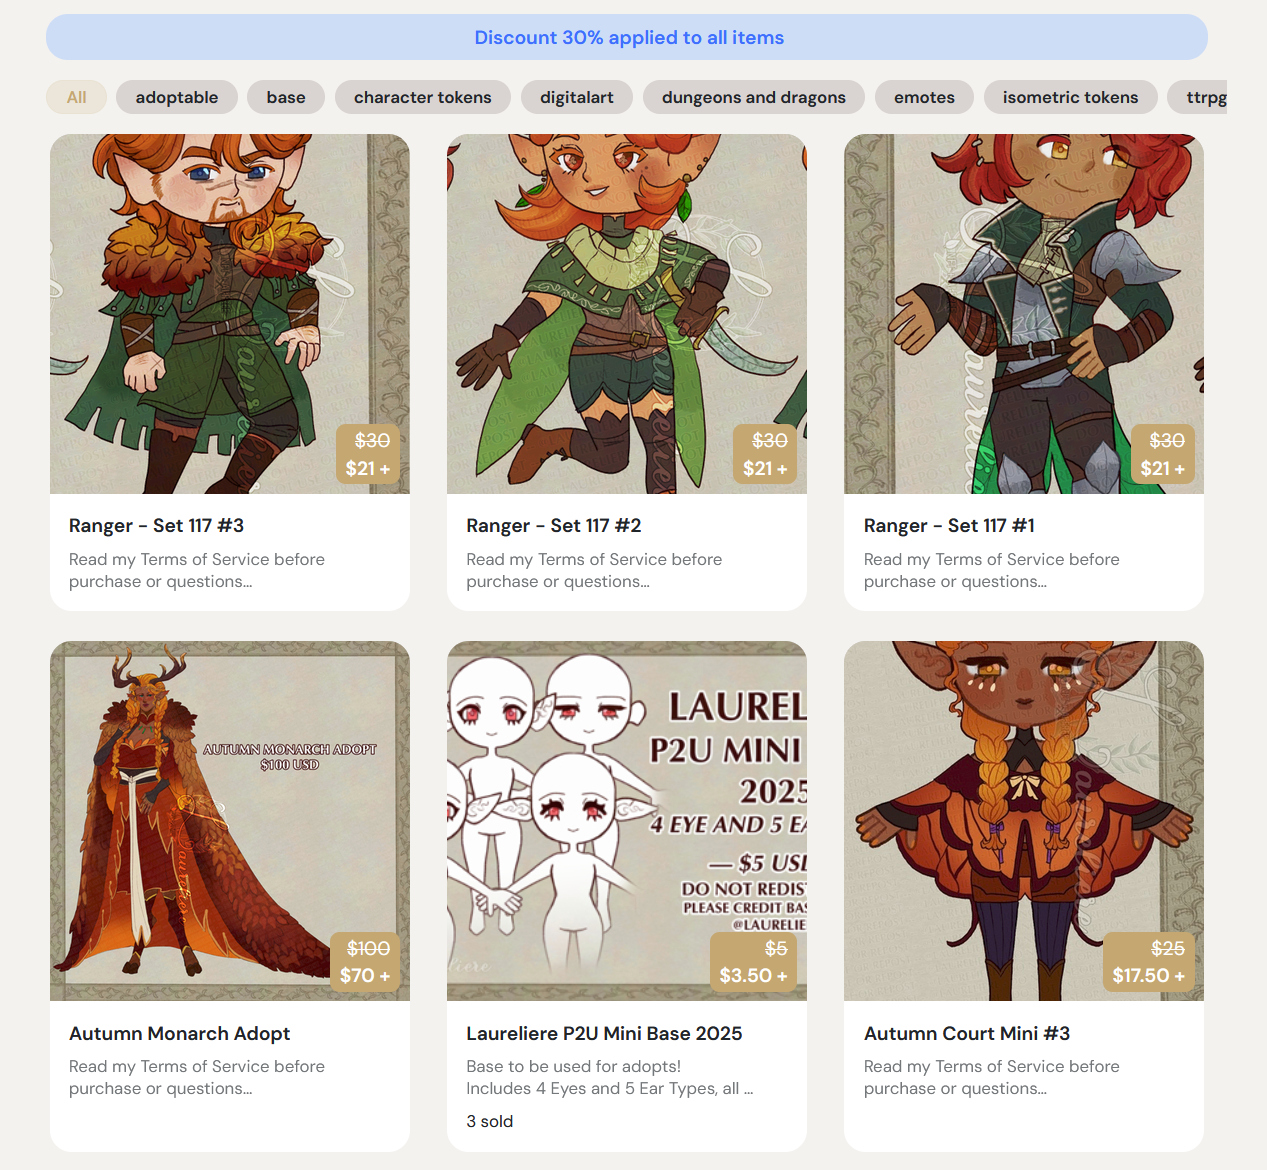1267x1170 pixels.
Task: Select the 'digitalart' filter chip
Action: click(x=577, y=97)
